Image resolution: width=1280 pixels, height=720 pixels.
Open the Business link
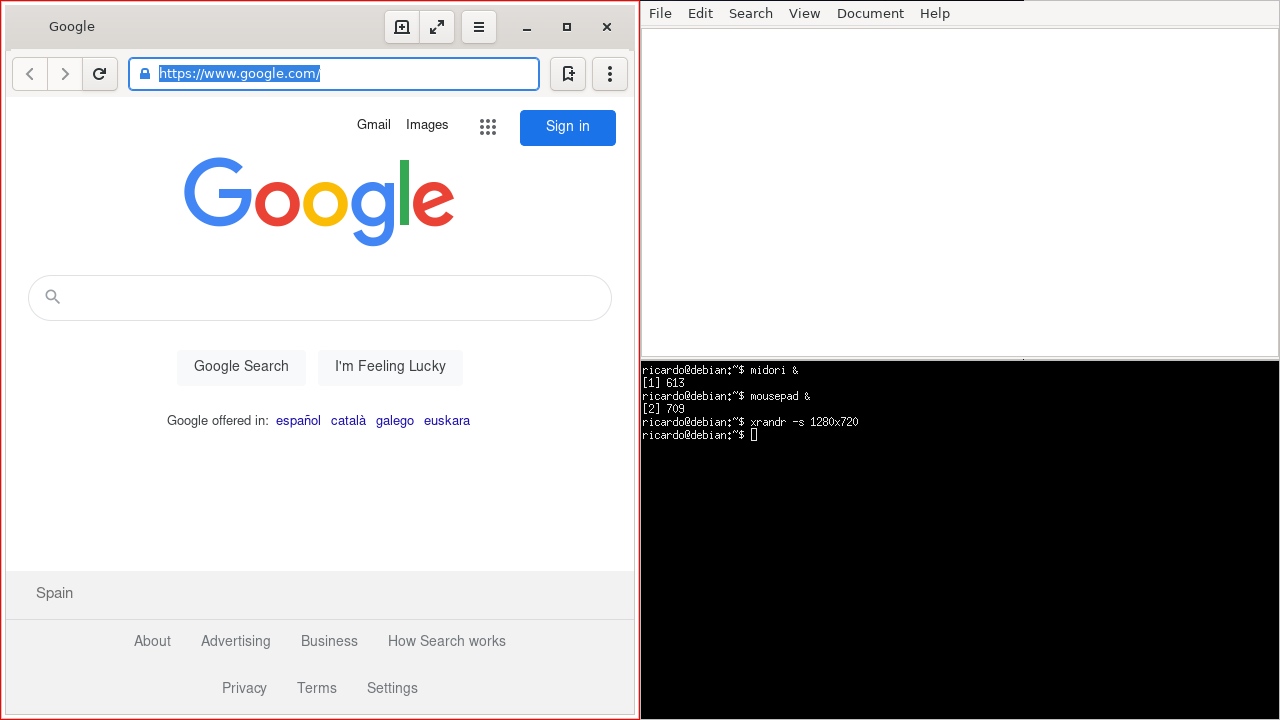(329, 641)
